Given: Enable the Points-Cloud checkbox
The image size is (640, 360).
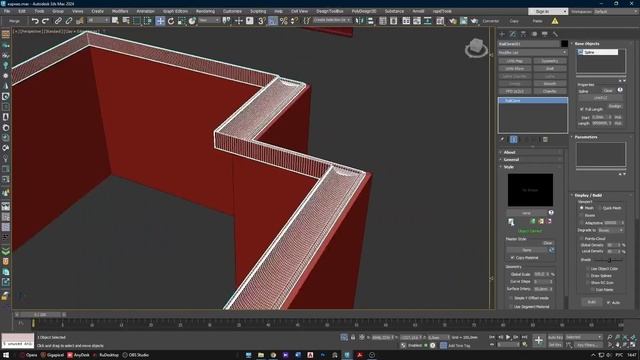Looking at the screenshot, I should click(582, 238).
